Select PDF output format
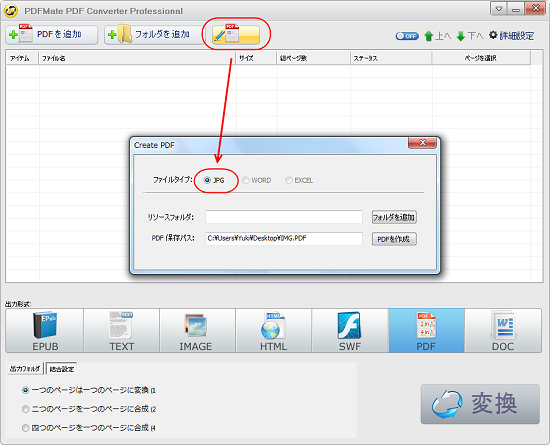The height and width of the screenshot is (445, 550). tap(427, 331)
